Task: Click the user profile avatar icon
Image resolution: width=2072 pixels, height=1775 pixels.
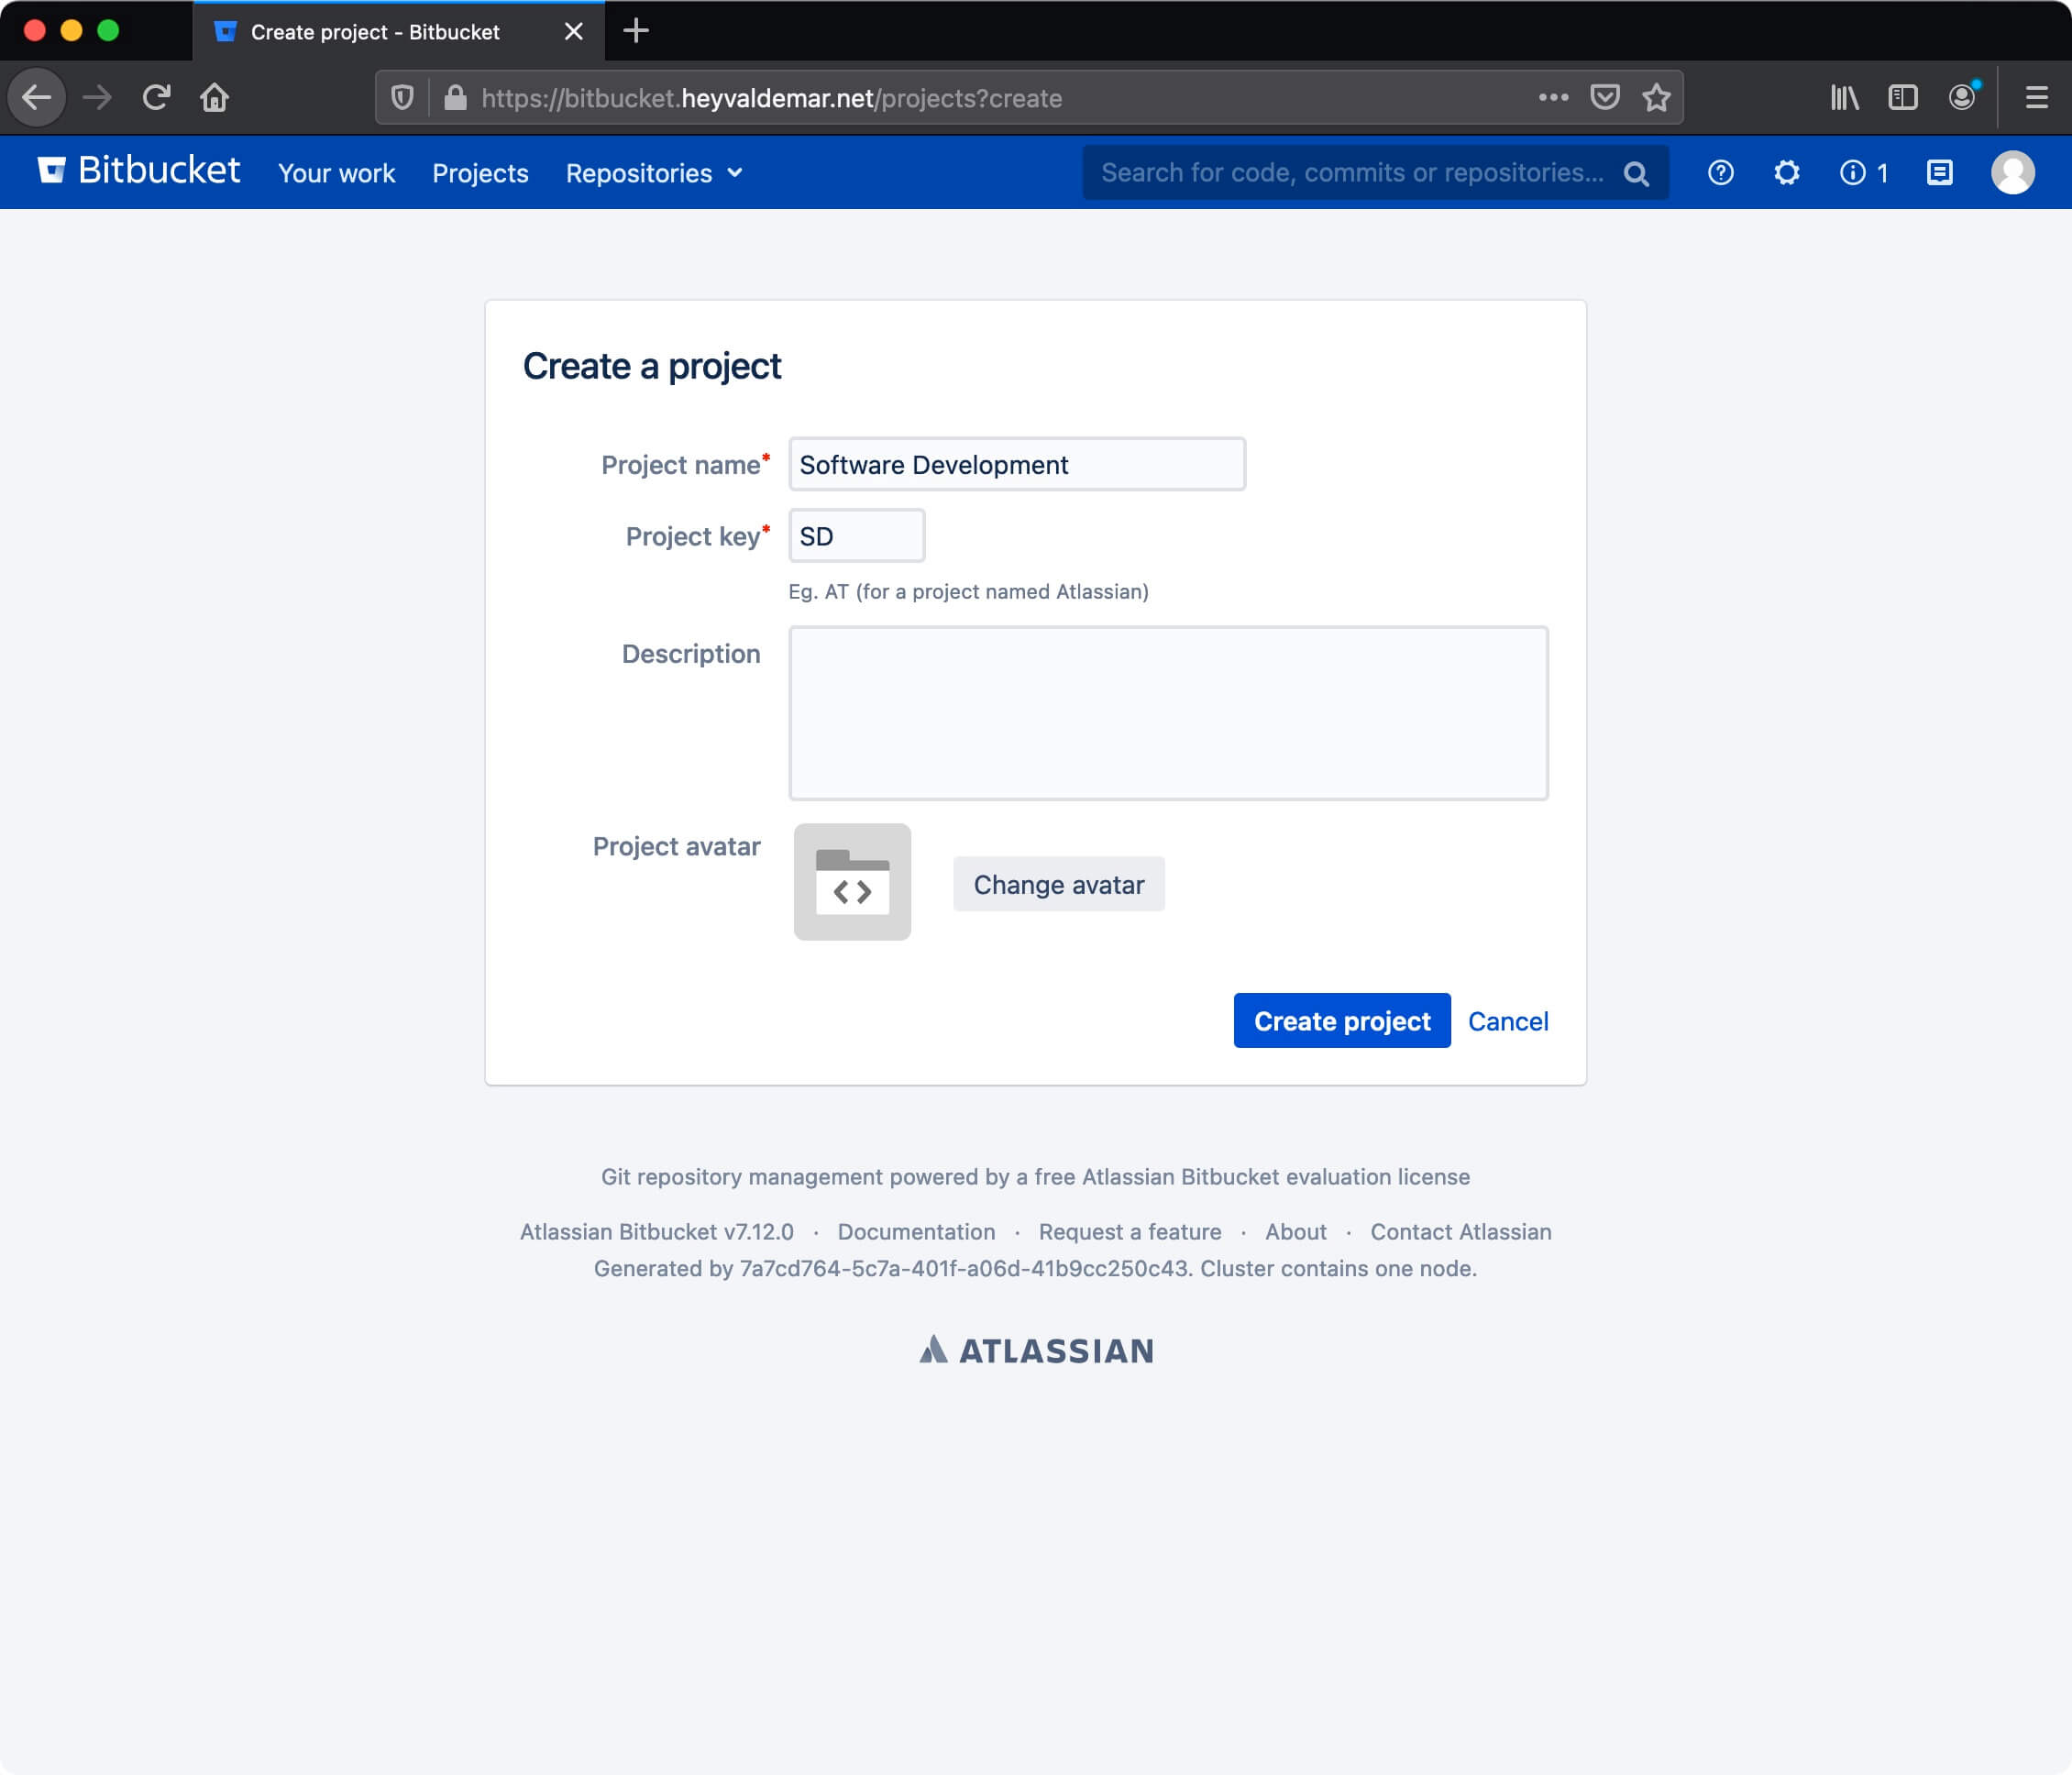Action: [2012, 171]
